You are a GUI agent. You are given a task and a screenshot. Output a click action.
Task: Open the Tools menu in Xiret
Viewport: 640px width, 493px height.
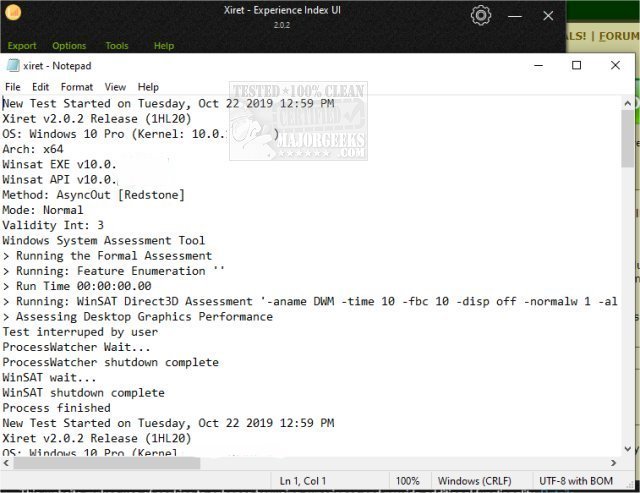[117, 46]
